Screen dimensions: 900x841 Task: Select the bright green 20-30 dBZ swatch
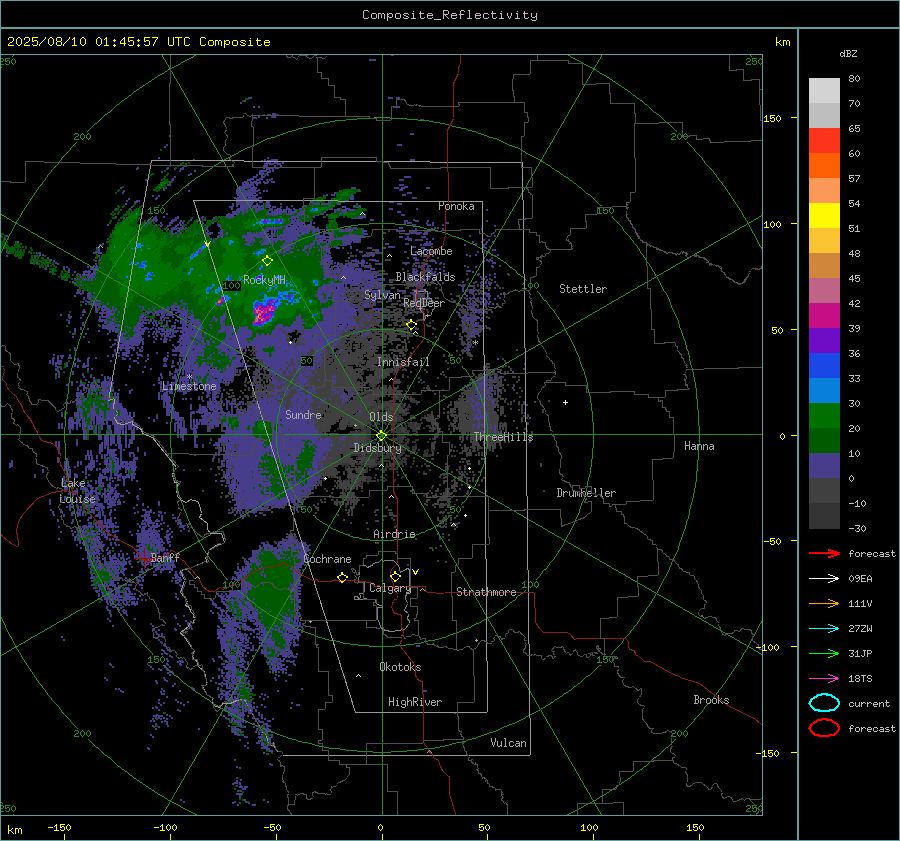pyautogui.click(x=824, y=416)
